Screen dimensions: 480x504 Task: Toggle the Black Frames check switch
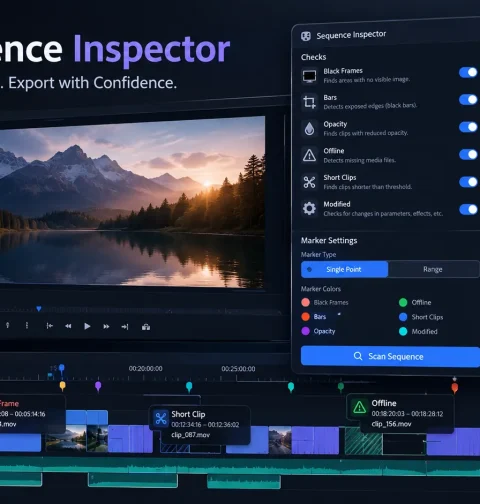[468, 72]
